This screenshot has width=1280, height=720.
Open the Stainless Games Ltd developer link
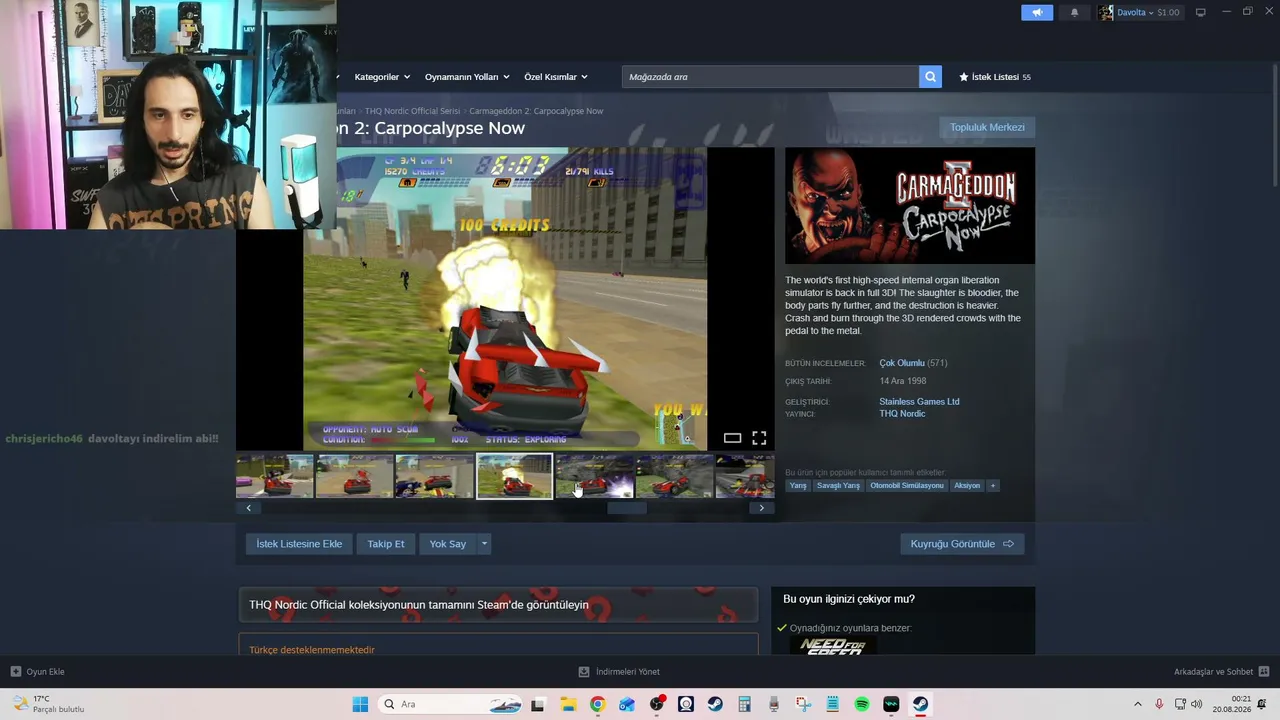click(x=919, y=402)
